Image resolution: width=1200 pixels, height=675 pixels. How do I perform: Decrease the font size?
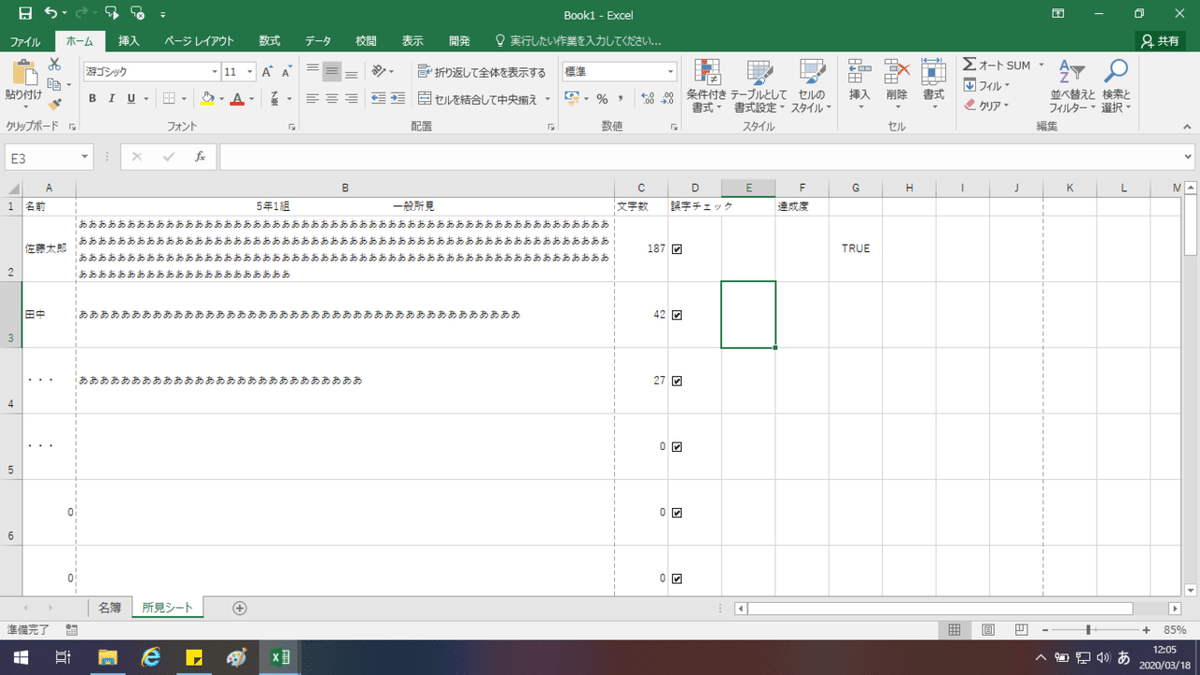(x=286, y=72)
